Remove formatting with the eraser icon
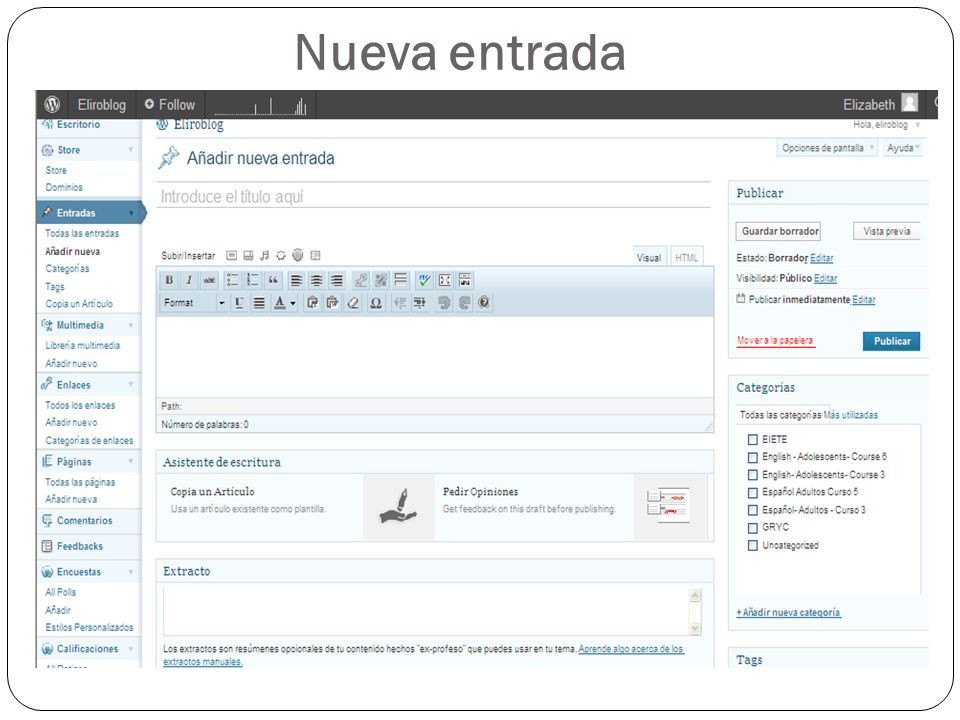The image size is (960, 720). 353,302
